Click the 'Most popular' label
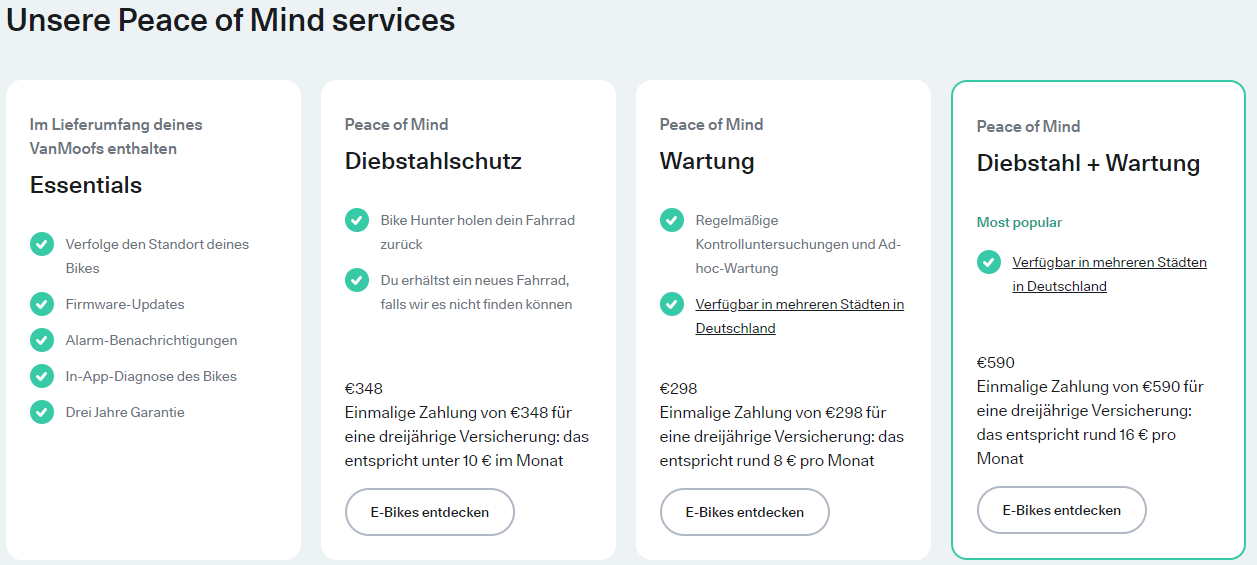The image size is (1257, 565). click(1019, 222)
